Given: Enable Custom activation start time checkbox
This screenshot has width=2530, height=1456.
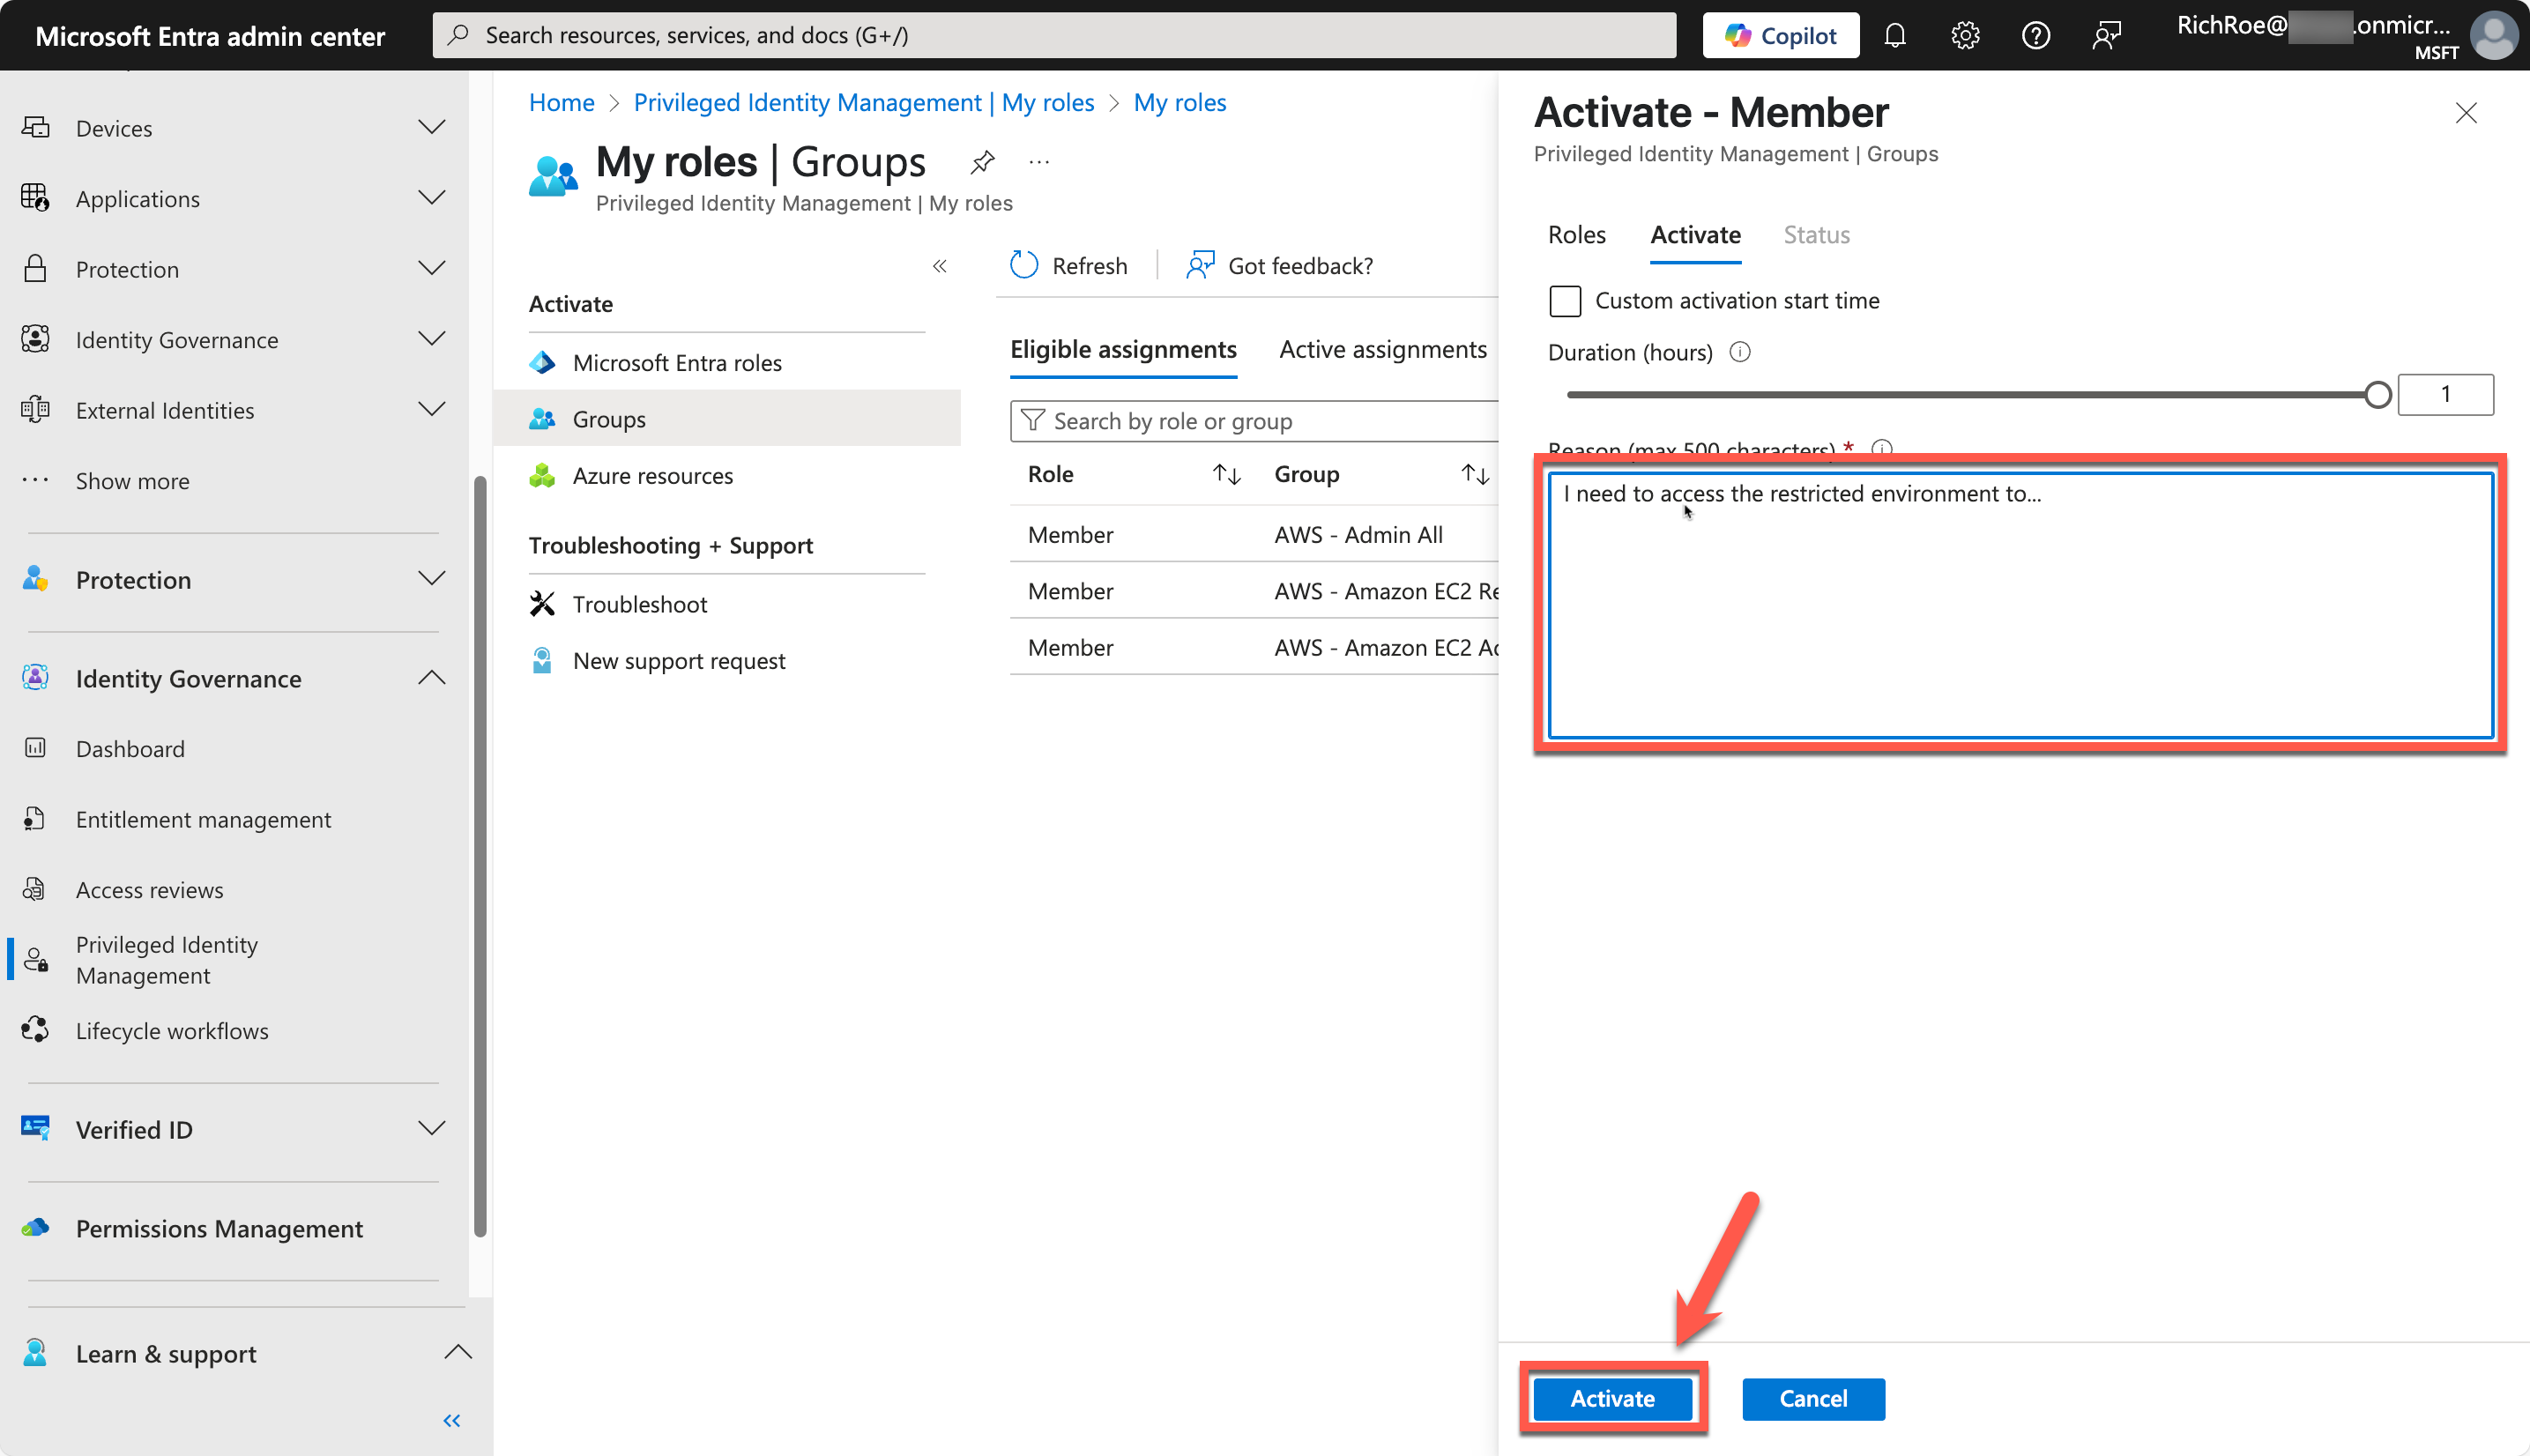Looking at the screenshot, I should click(x=1564, y=301).
